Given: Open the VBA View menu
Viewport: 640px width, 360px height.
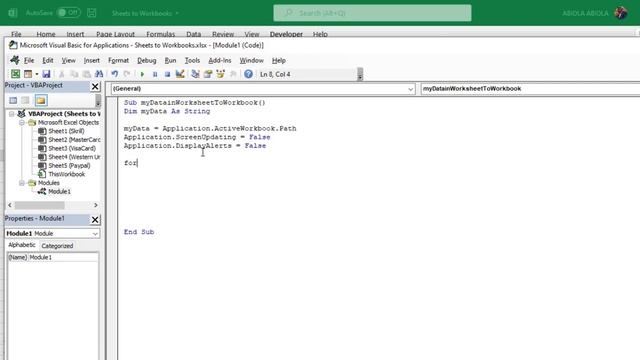Looking at the screenshot, I should 69,60.
